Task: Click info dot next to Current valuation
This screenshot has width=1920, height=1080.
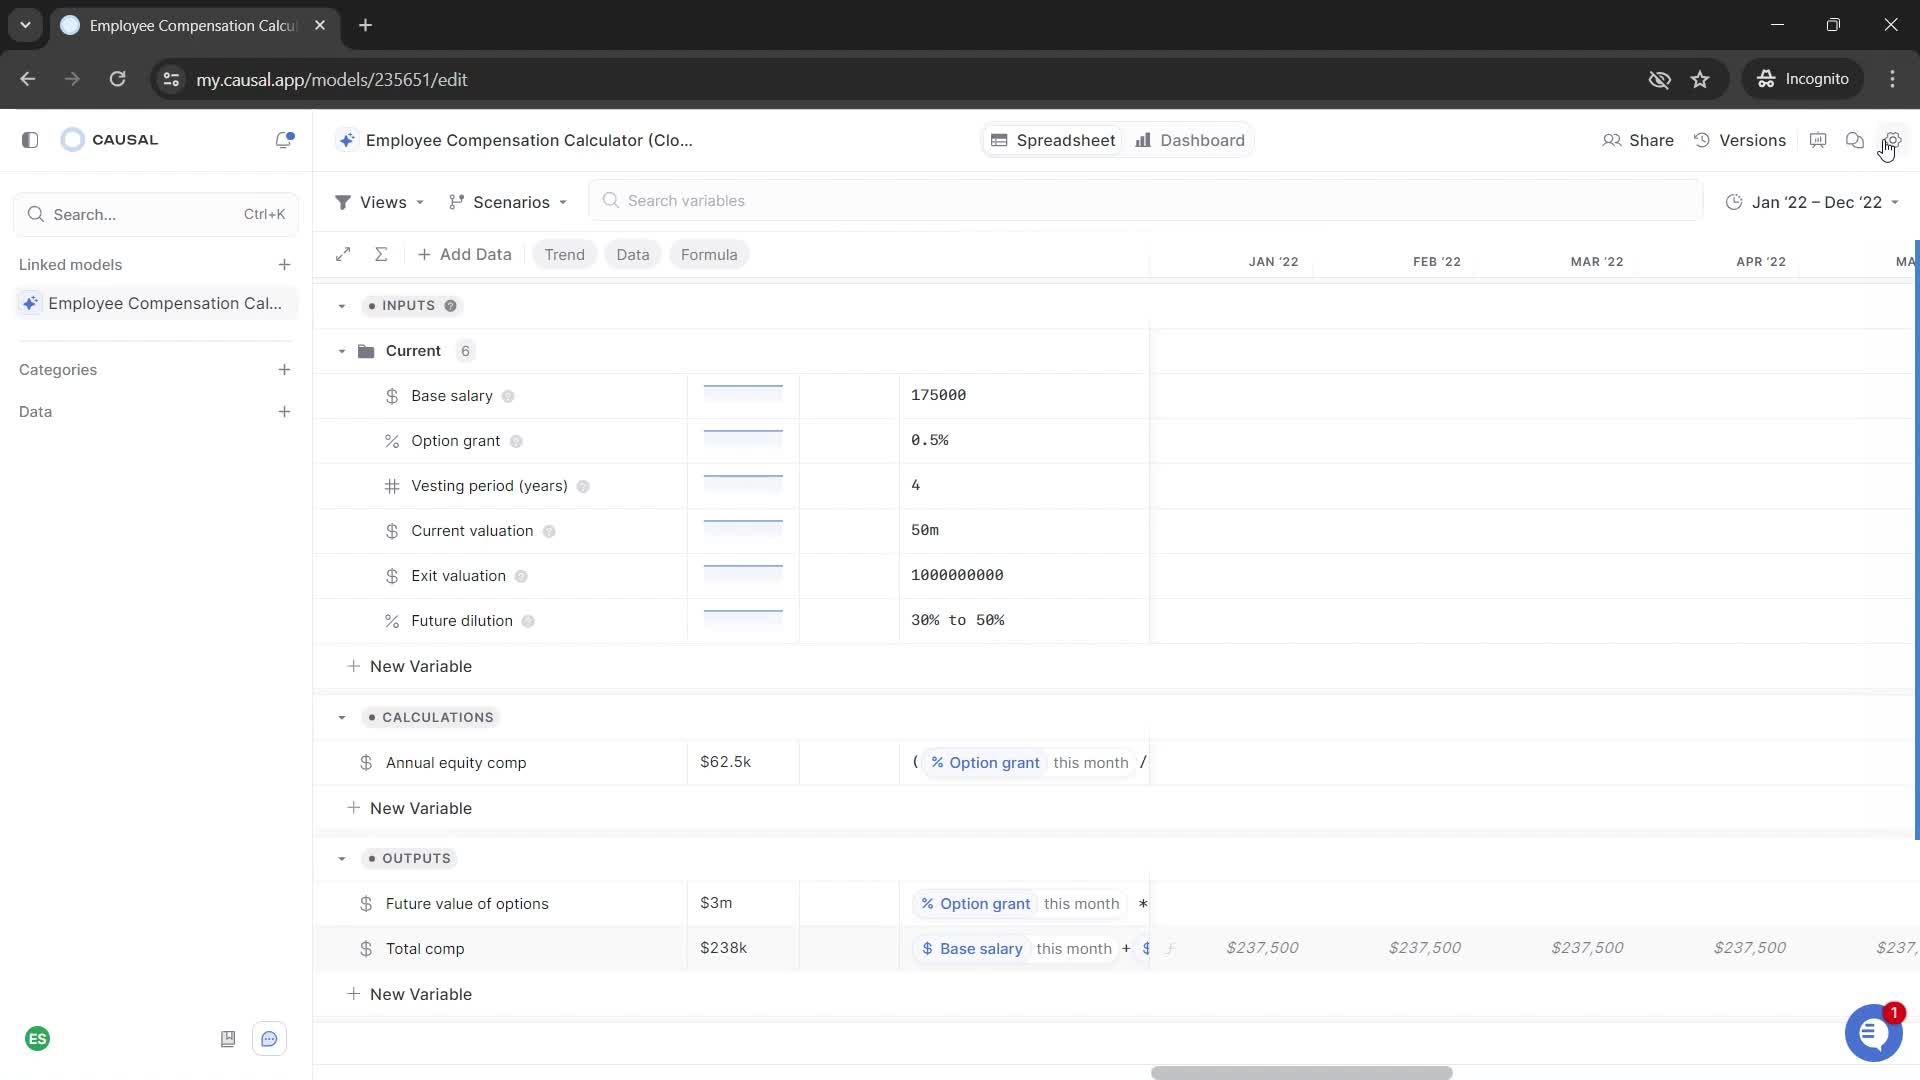Action: point(549,531)
